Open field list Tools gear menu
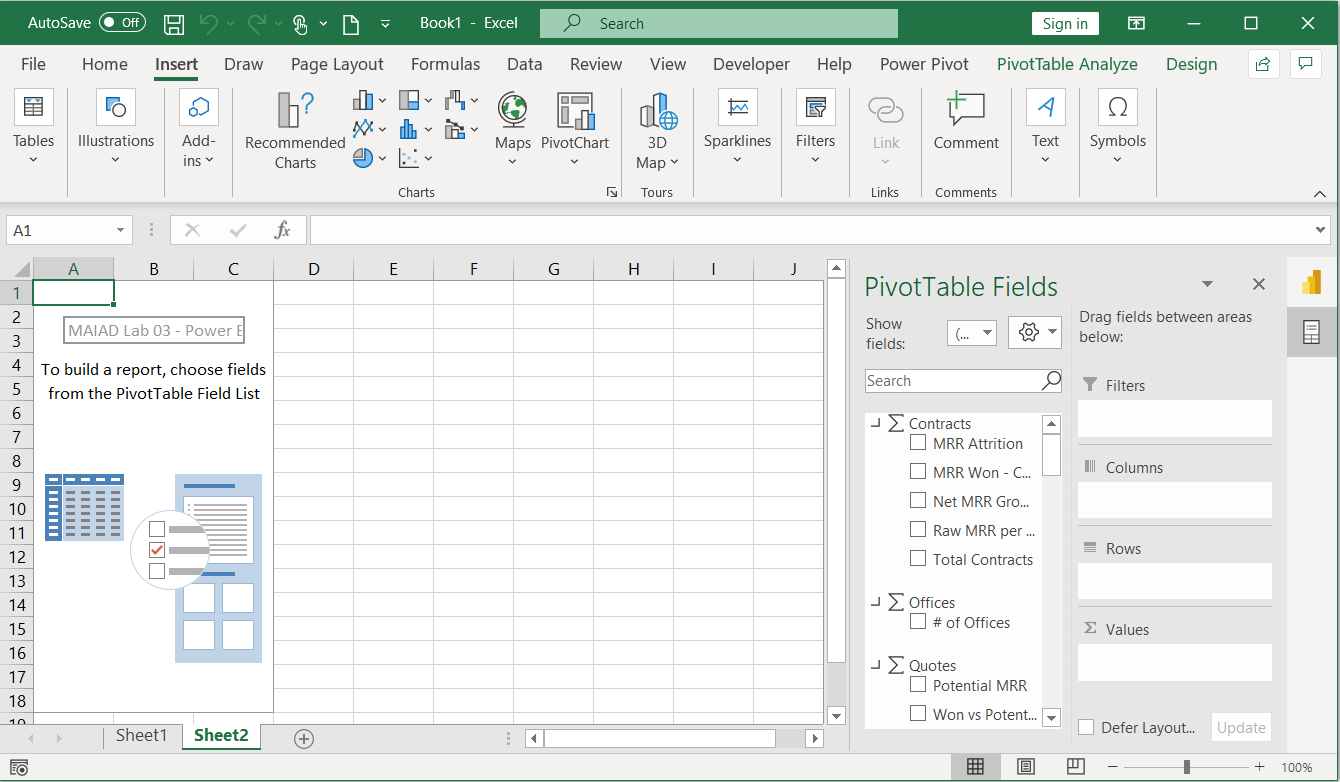Image resolution: width=1340 pixels, height=782 pixels. 1035,333
